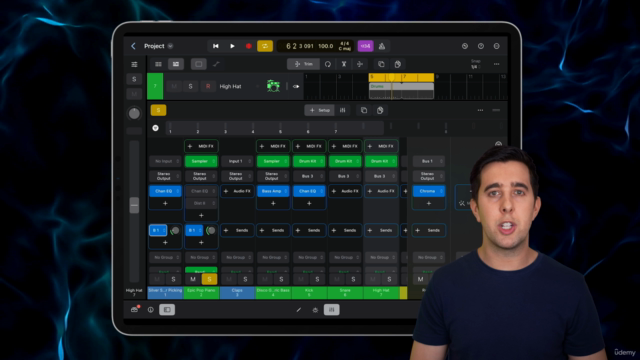Adjust the left volume fader handle

click(x=134, y=205)
